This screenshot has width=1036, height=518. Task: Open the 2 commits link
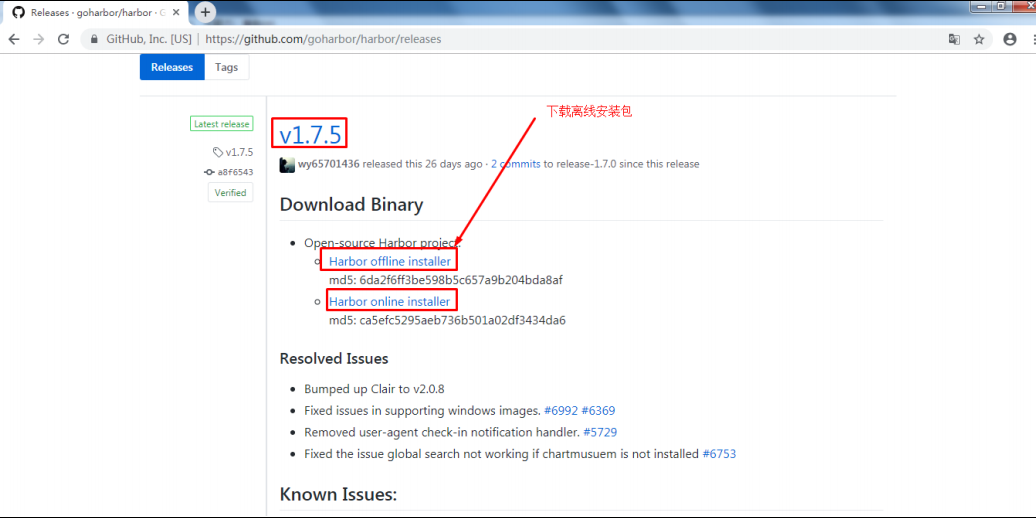[x=515, y=164]
